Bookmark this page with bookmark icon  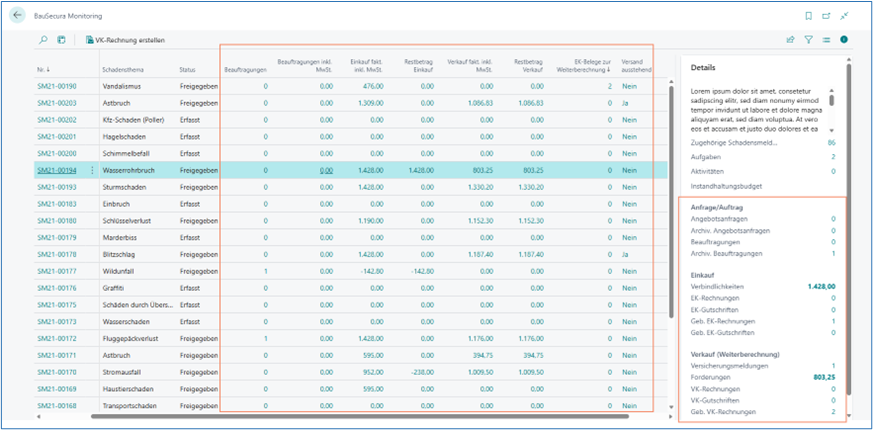pyautogui.click(x=808, y=16)
